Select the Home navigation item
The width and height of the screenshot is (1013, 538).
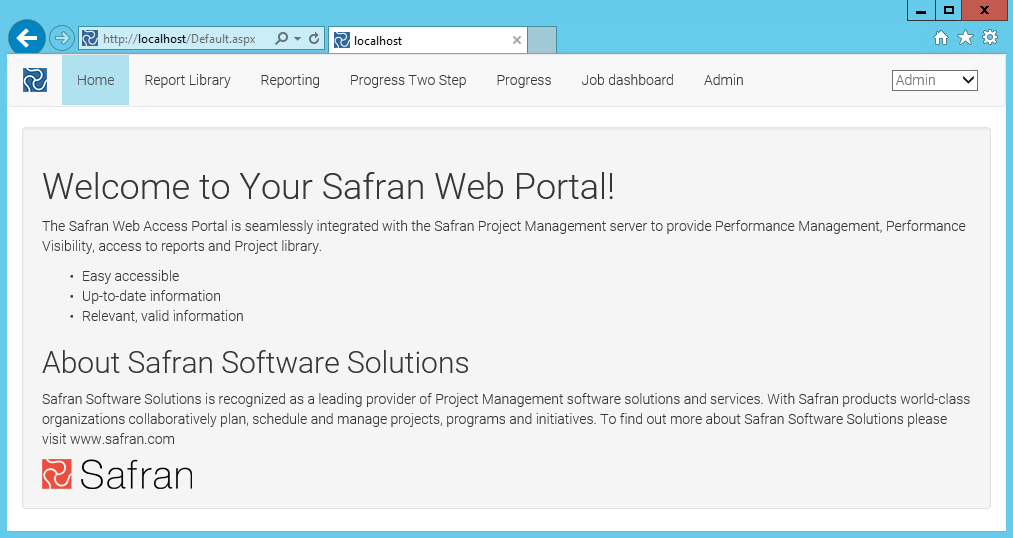coord(95,80)
